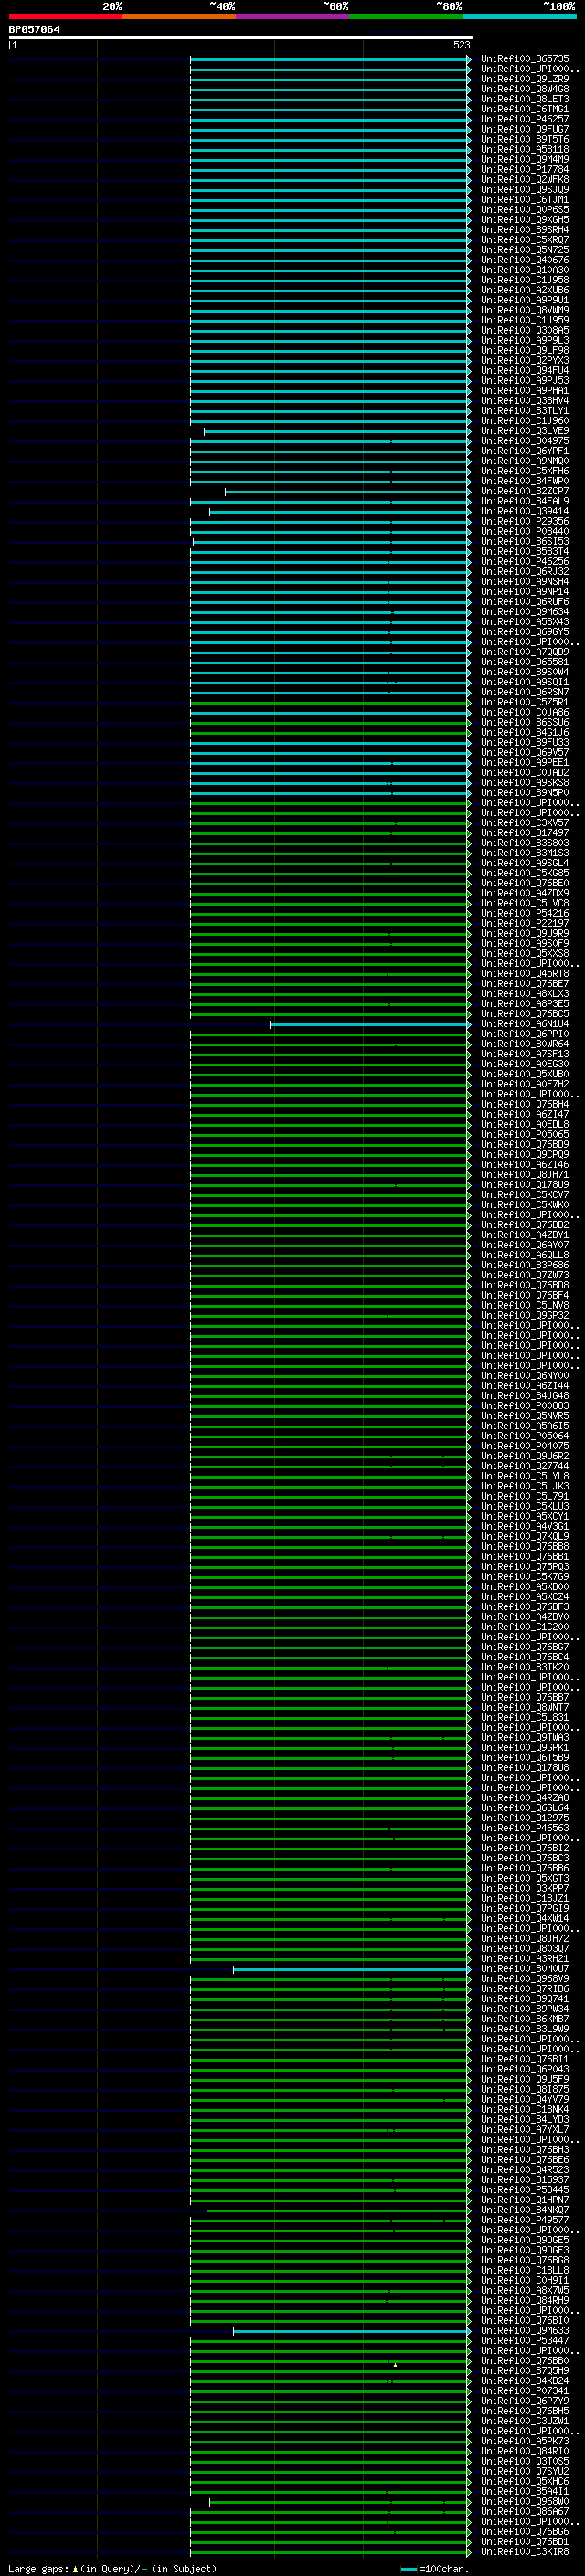Click label UniRef100_A9NSH4
Viewport: 585px width, 2576px height.
(525, 581)
